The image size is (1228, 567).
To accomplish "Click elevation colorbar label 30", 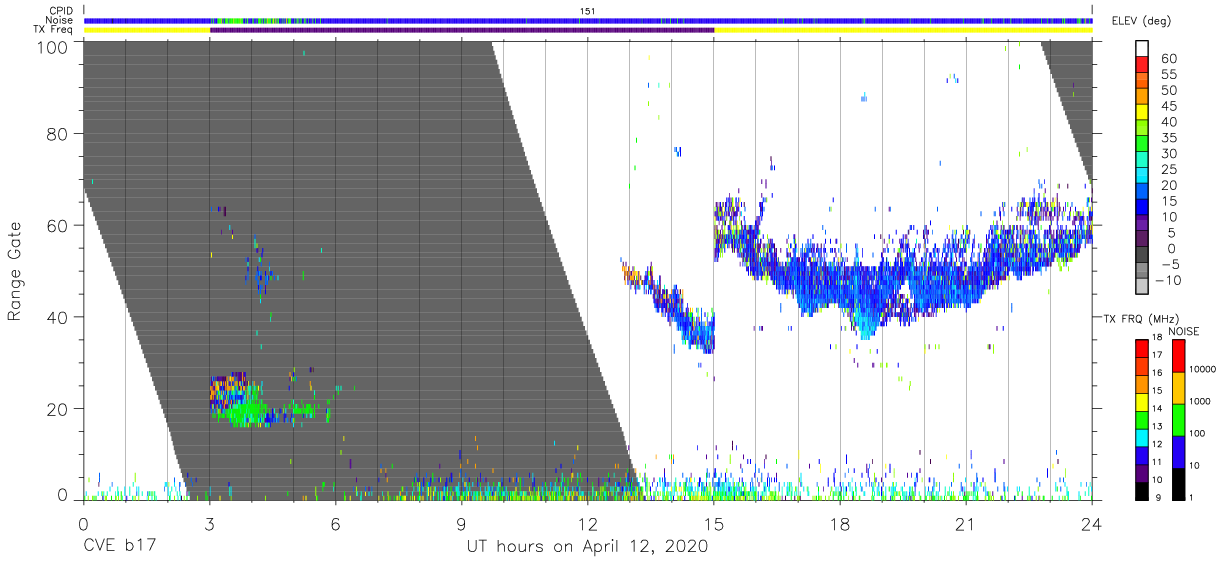I will 1169,153.
